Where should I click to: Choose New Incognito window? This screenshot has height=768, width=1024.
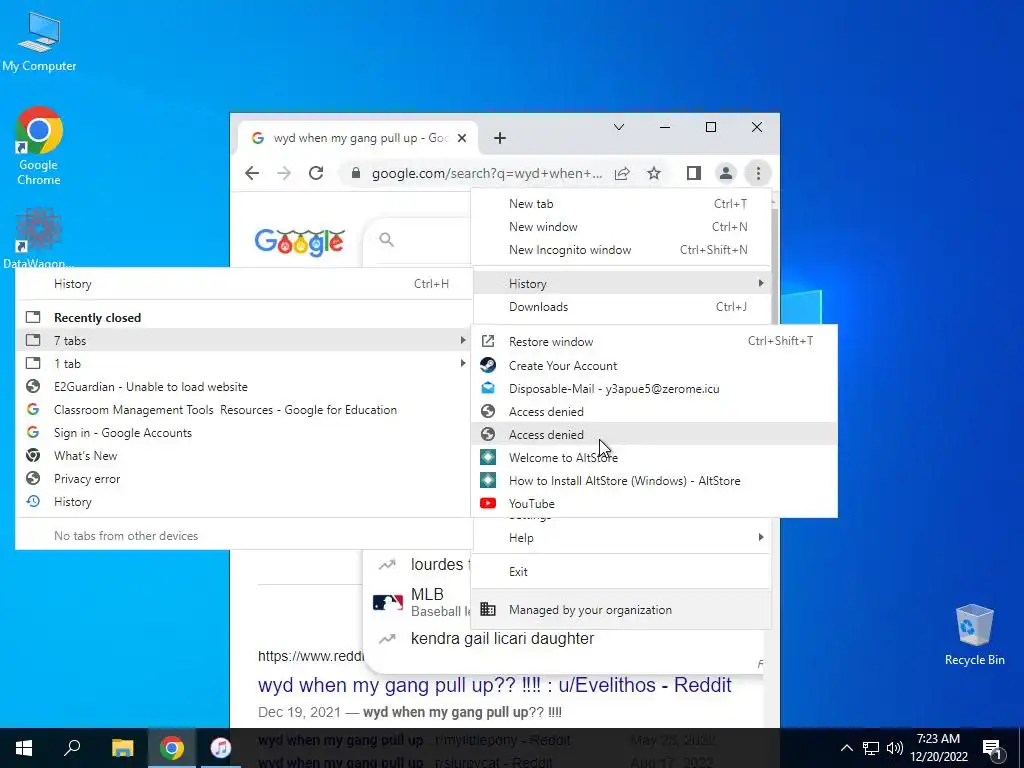pos(621,249)
